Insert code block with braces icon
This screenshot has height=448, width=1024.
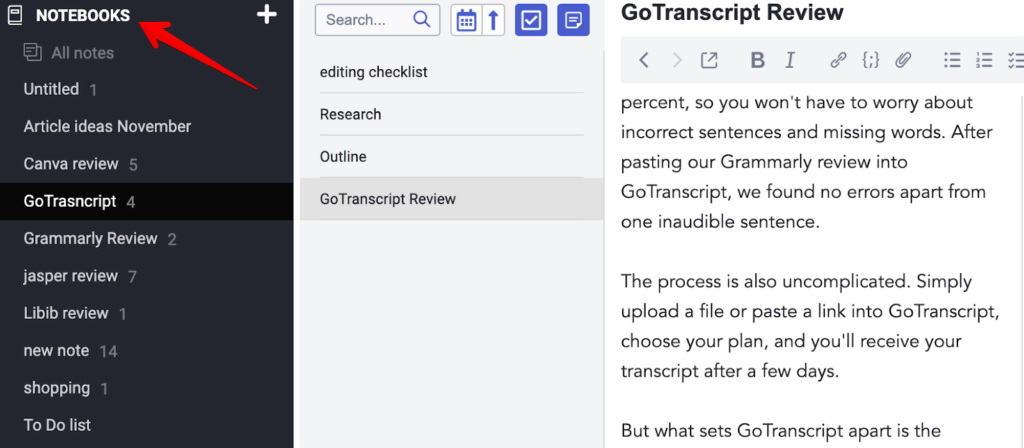coord(871,61)
